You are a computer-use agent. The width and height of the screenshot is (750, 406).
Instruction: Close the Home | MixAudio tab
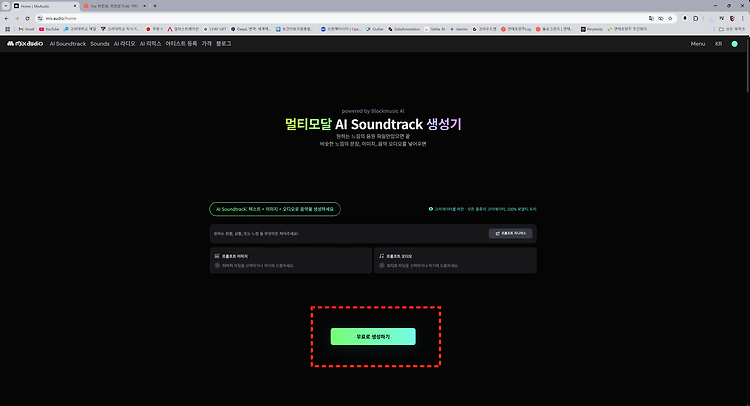(75, 6)
